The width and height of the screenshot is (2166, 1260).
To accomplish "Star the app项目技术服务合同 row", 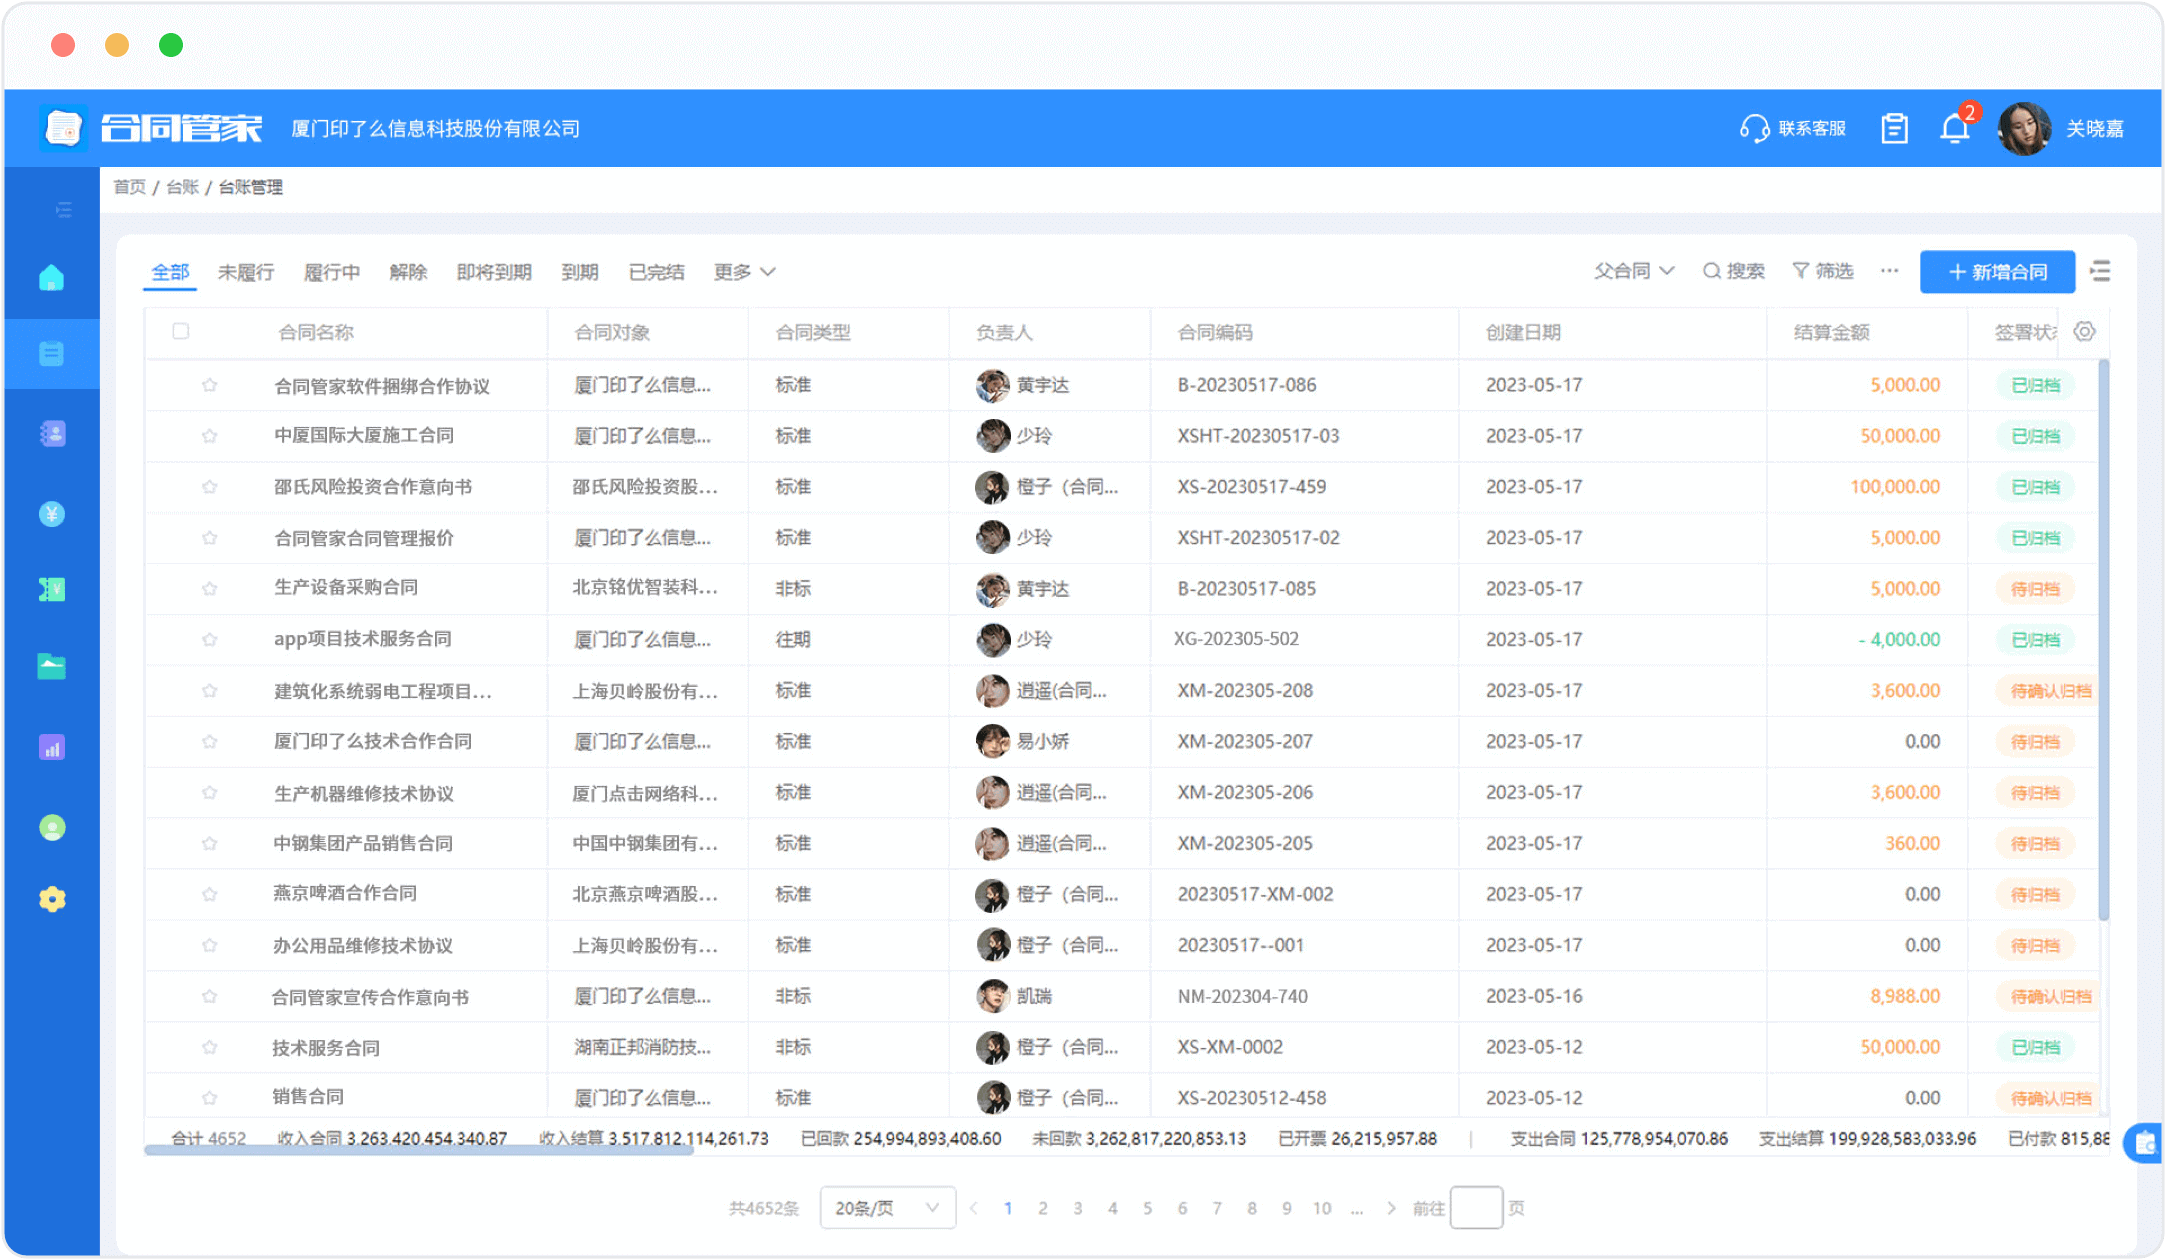I will pyautogui.click(x=209, y=639).
